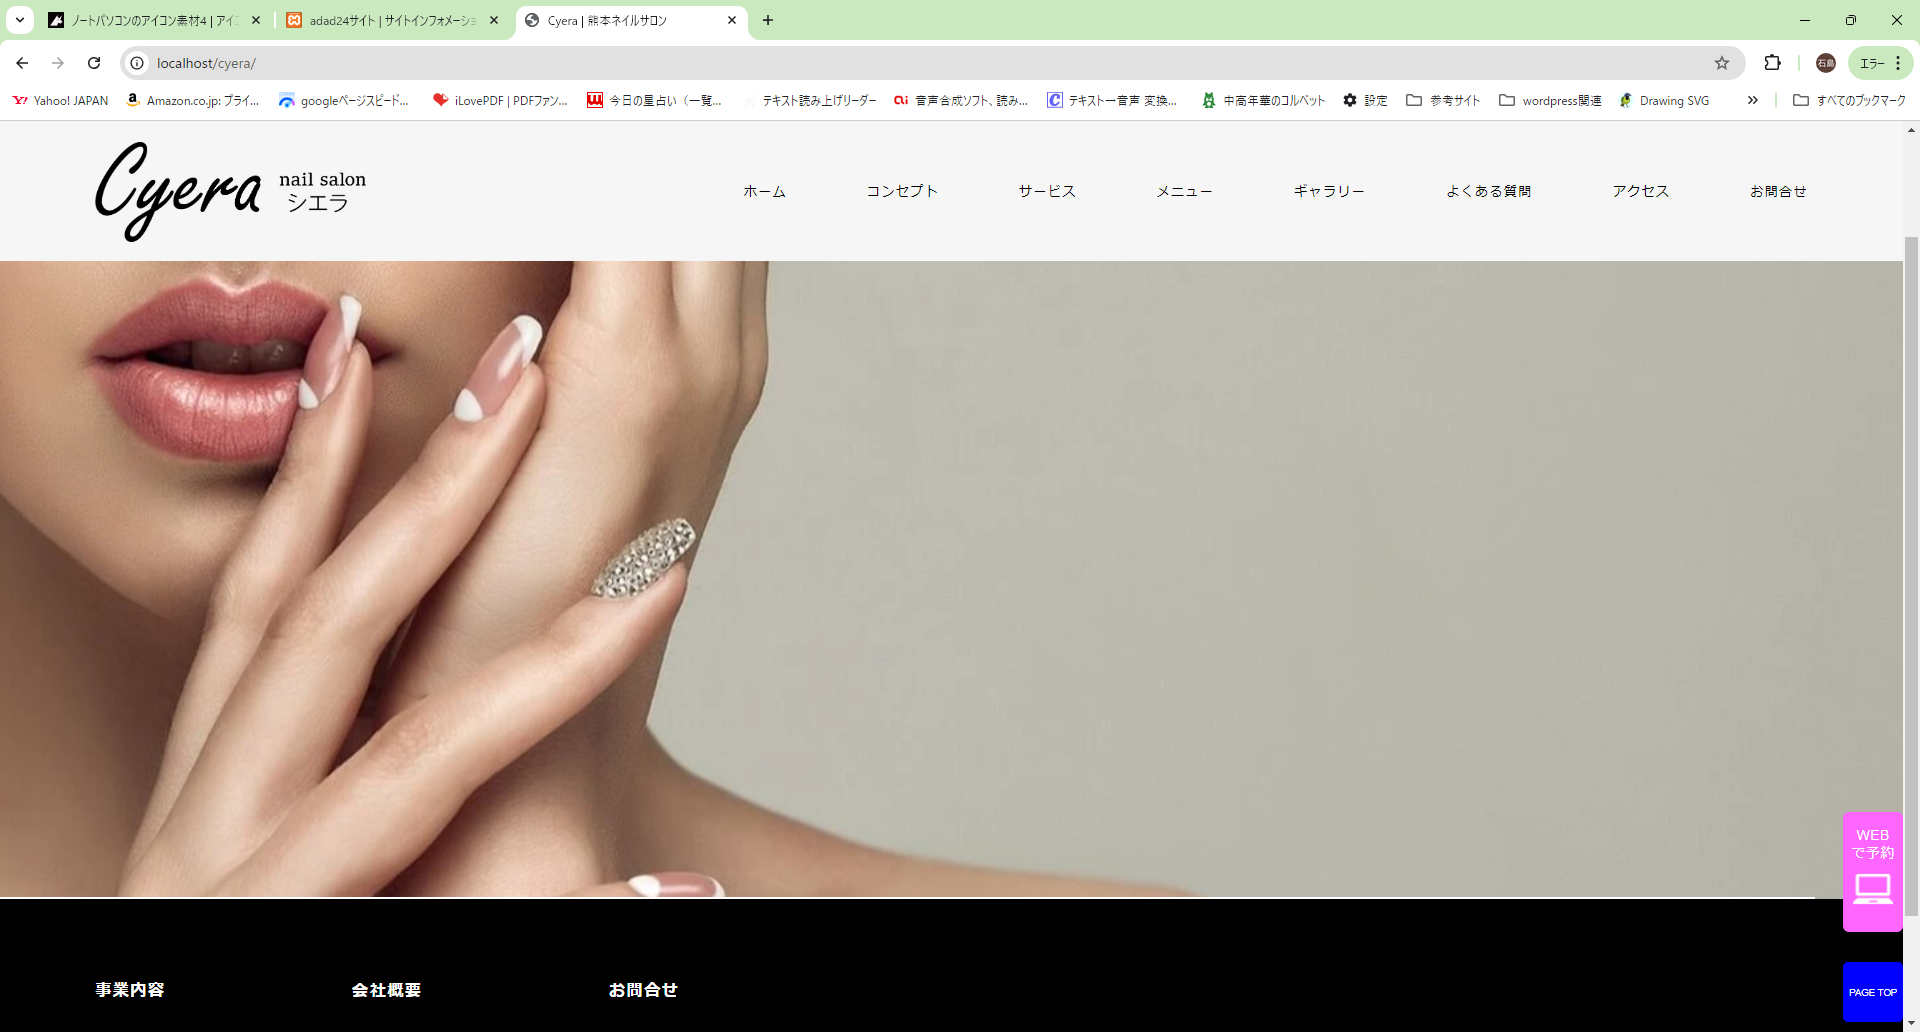Image resolution: width=1920 pixels, height=1032 pixels.
Task: Open the settings gear bookmark
Action: pos(1364,100)
